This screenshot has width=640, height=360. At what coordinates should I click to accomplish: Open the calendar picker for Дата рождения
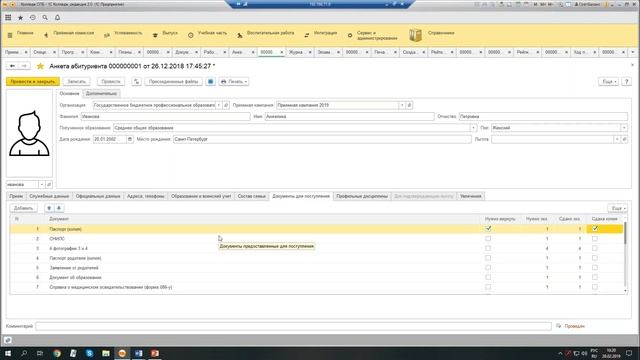pos(129,139)
